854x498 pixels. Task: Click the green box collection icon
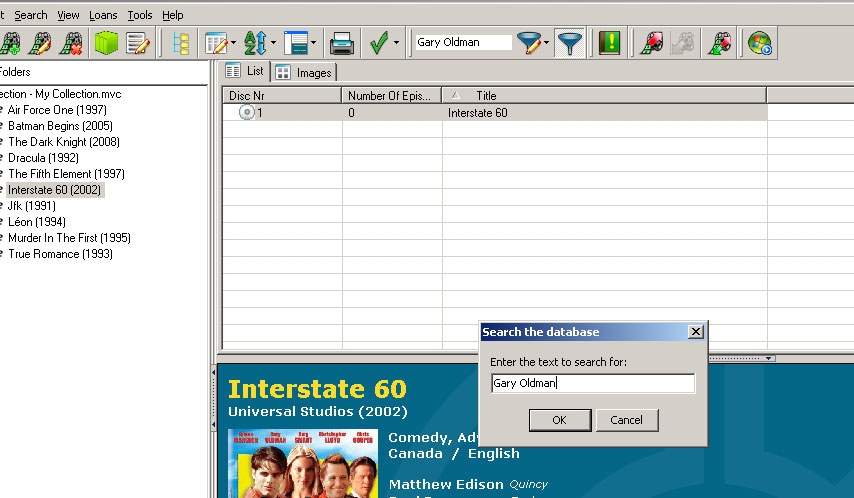106,43
